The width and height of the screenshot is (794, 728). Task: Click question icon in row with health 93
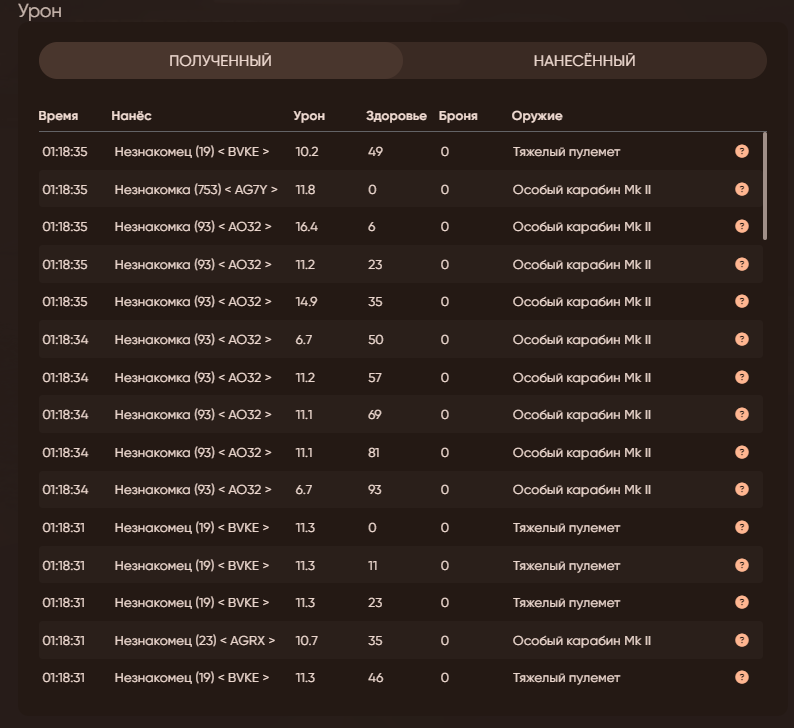(x=742, y=489)
